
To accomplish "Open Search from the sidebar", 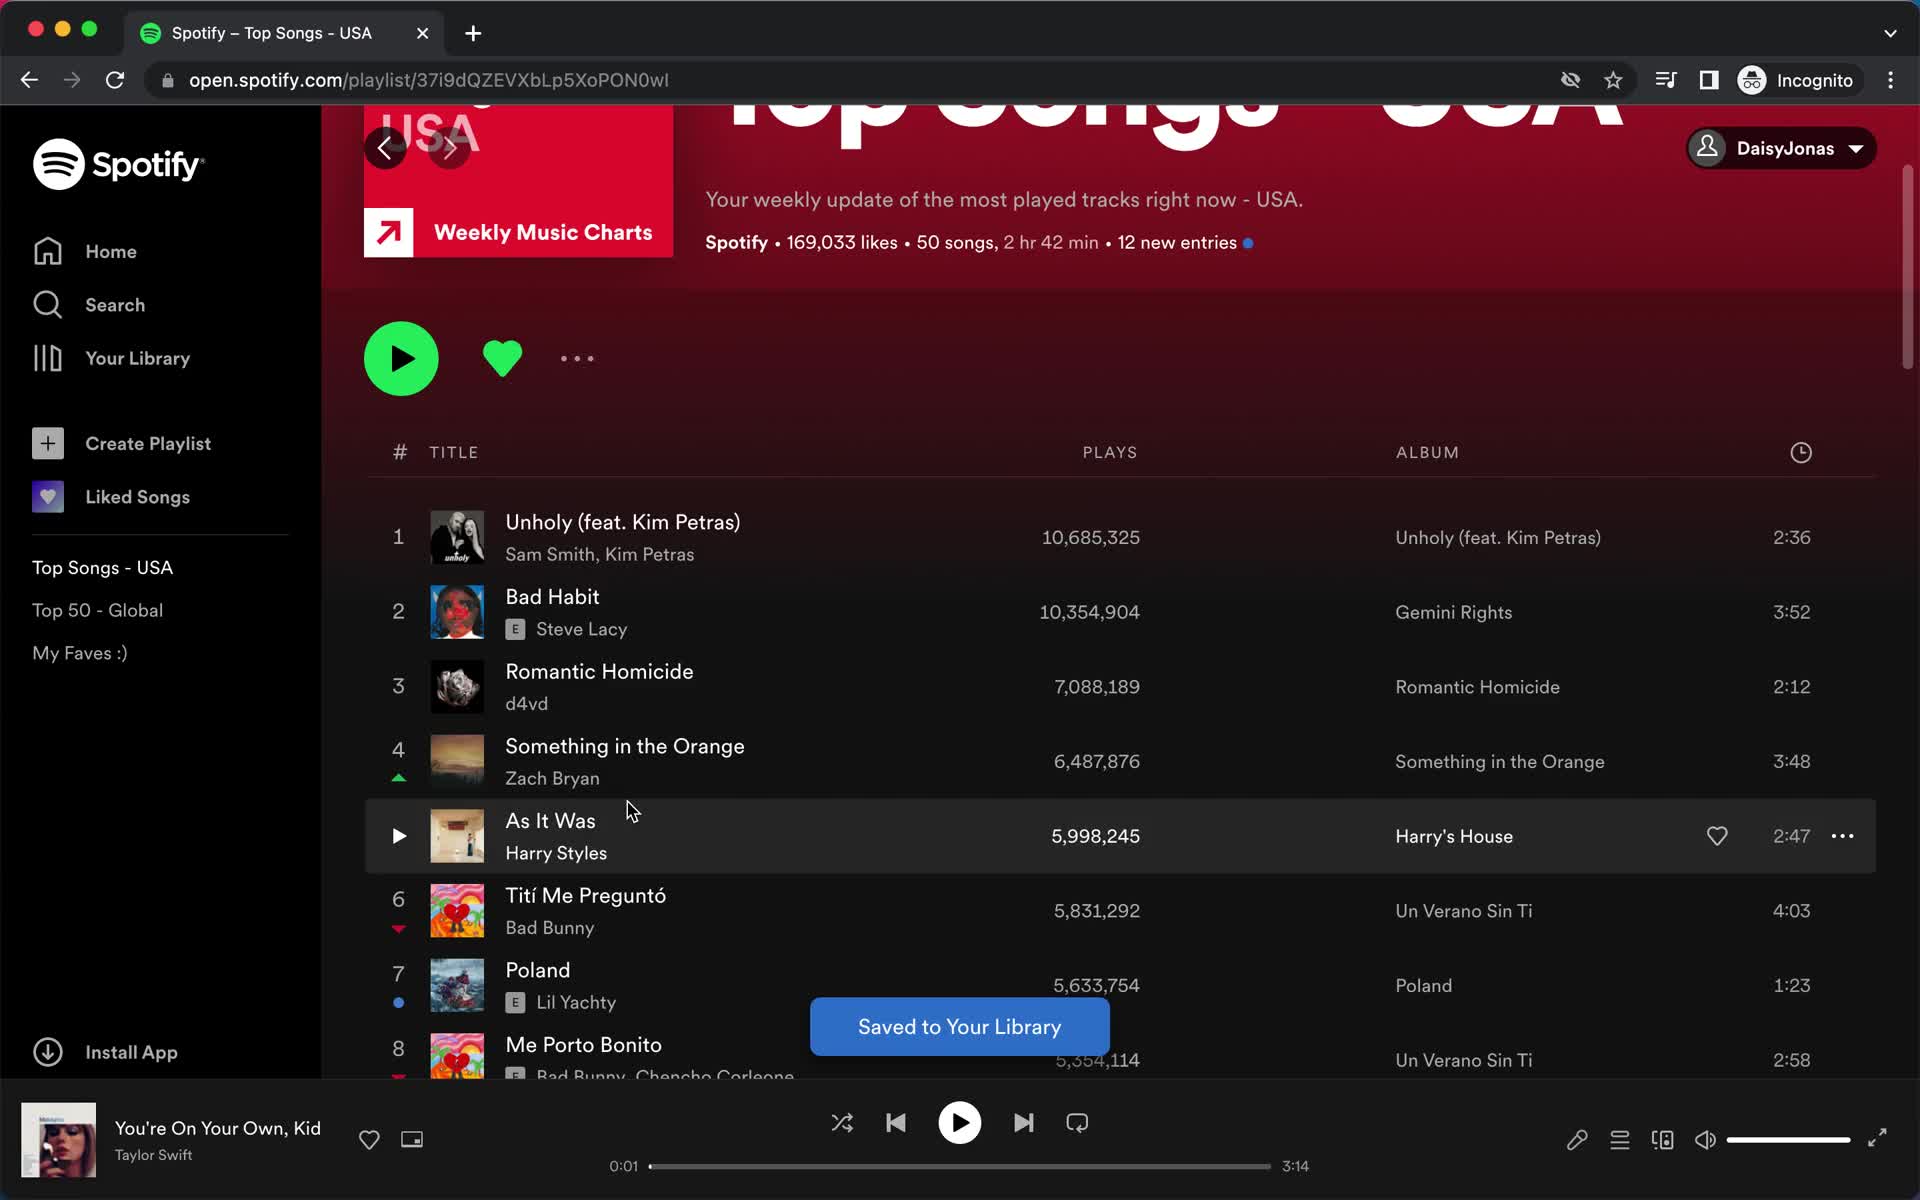I will pyautogui.click(x=89, y=304).
